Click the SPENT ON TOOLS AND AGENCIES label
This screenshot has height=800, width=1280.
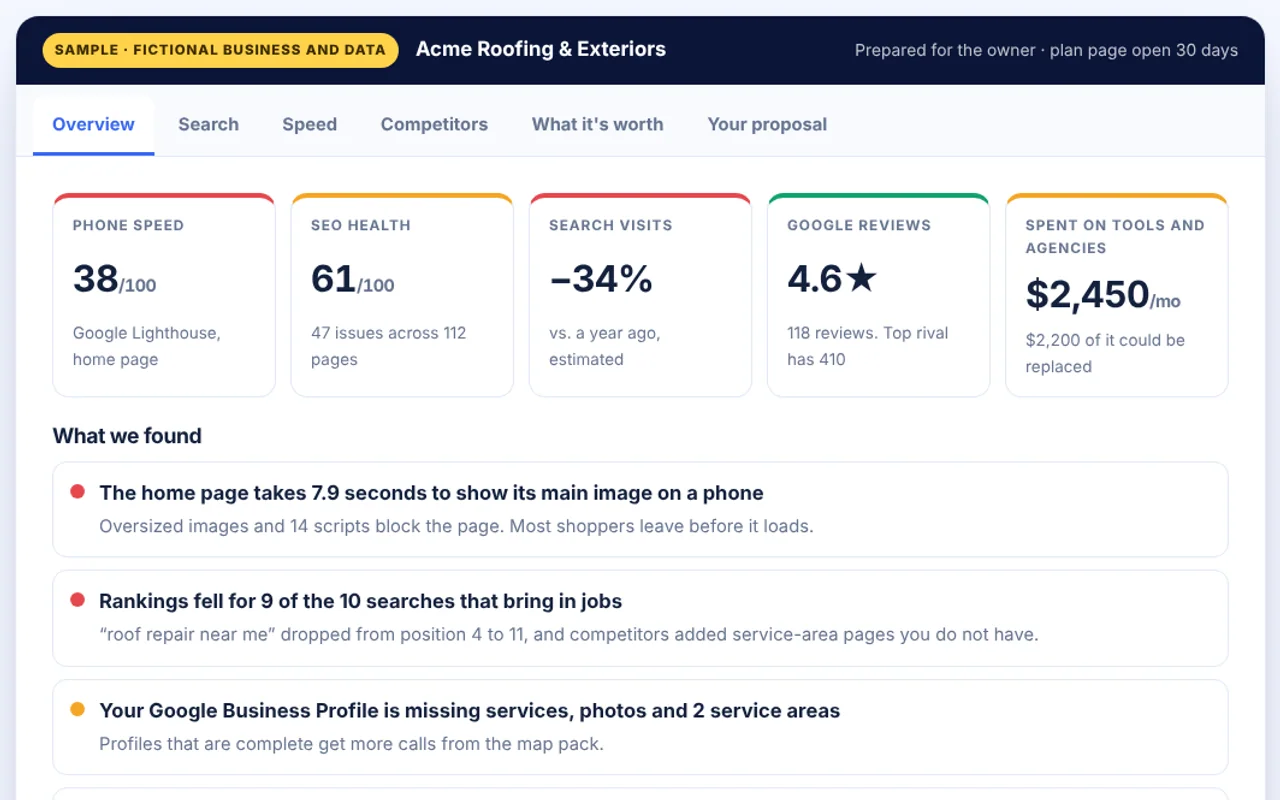pos(1115,237)
